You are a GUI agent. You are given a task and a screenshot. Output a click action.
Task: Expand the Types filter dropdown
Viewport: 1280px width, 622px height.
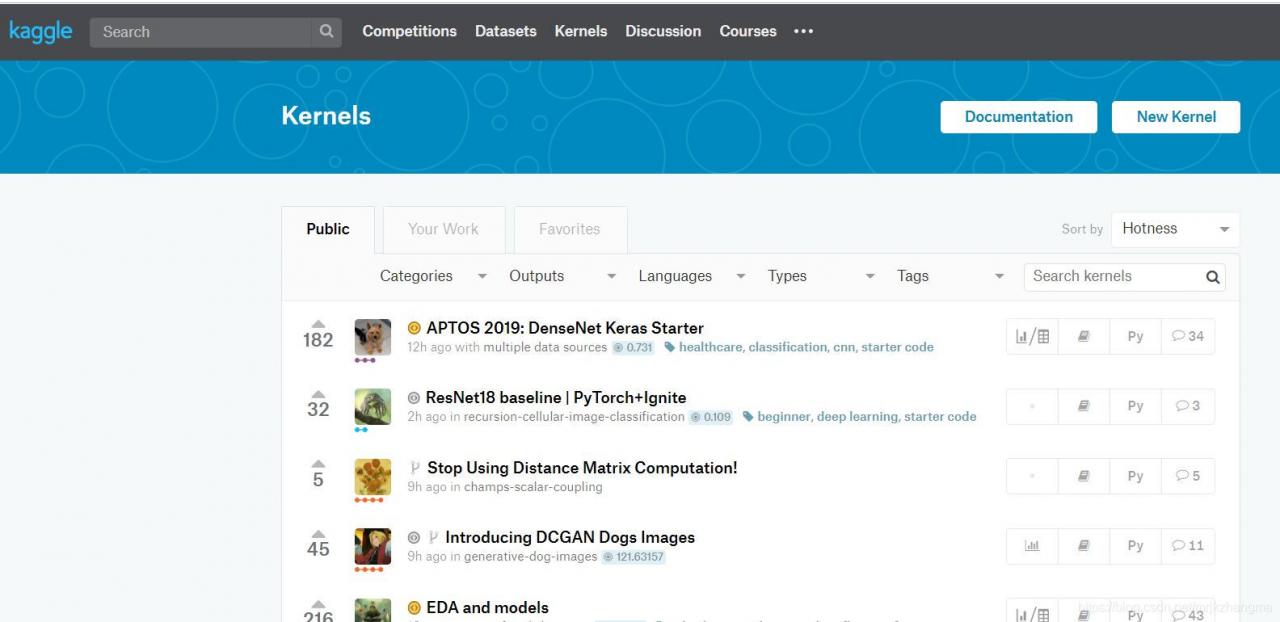821,276
